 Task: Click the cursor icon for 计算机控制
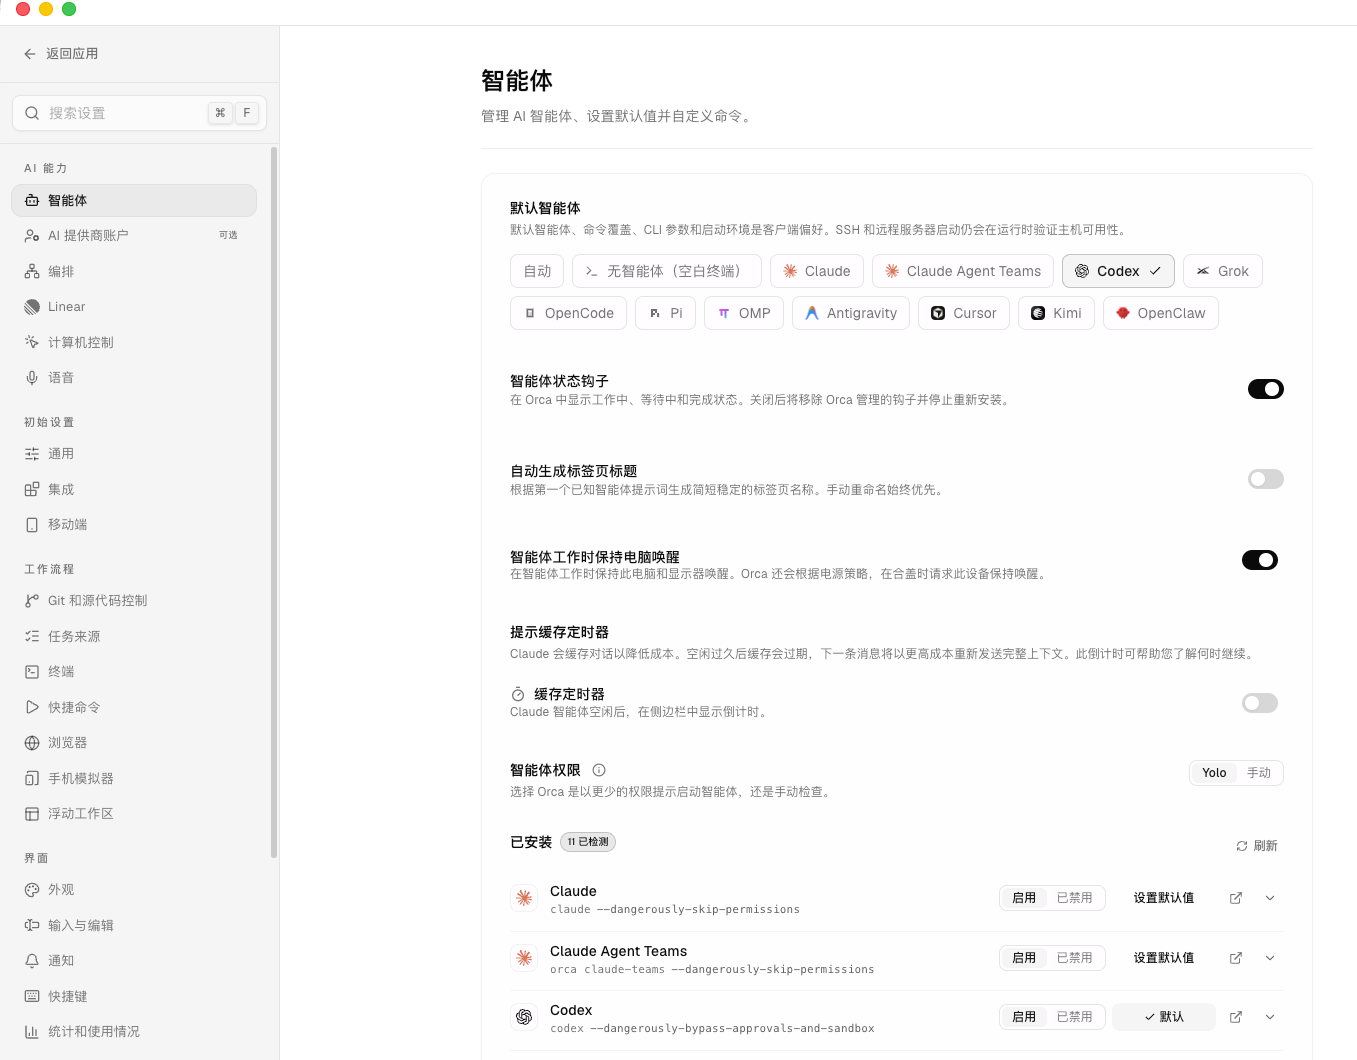[x=32, y=342]
